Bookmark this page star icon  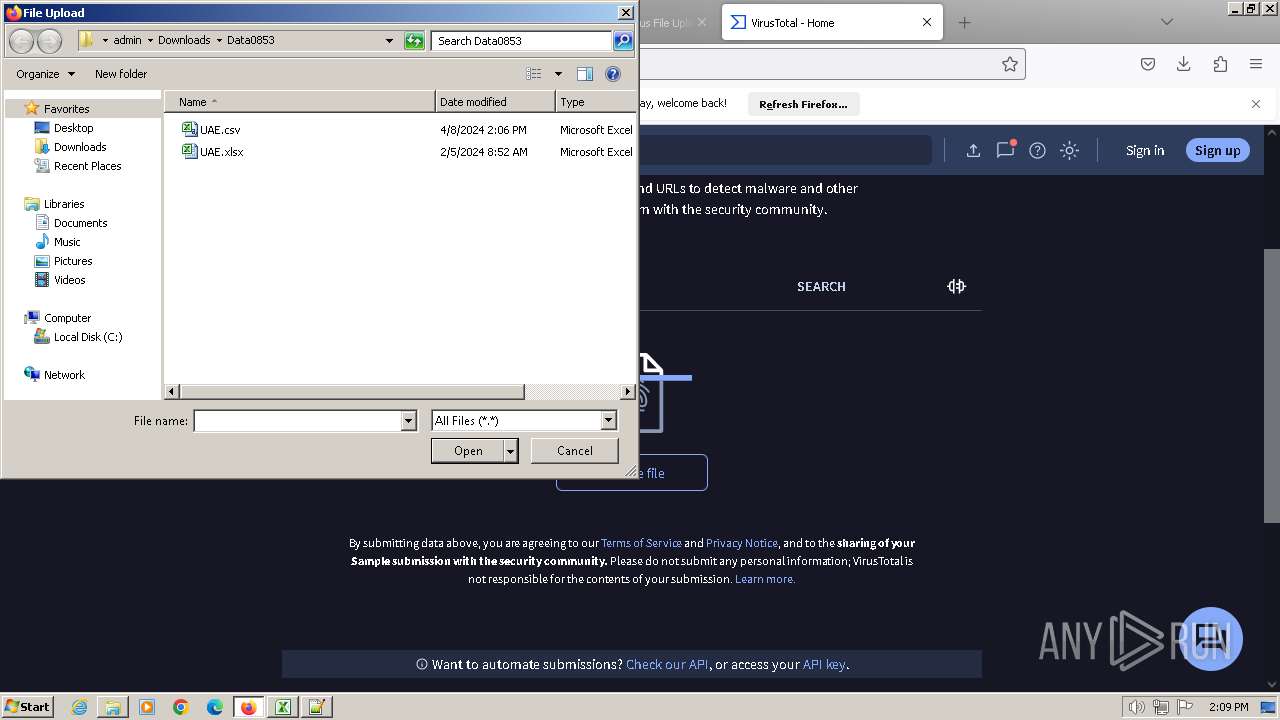click(x=1010, y=64)
